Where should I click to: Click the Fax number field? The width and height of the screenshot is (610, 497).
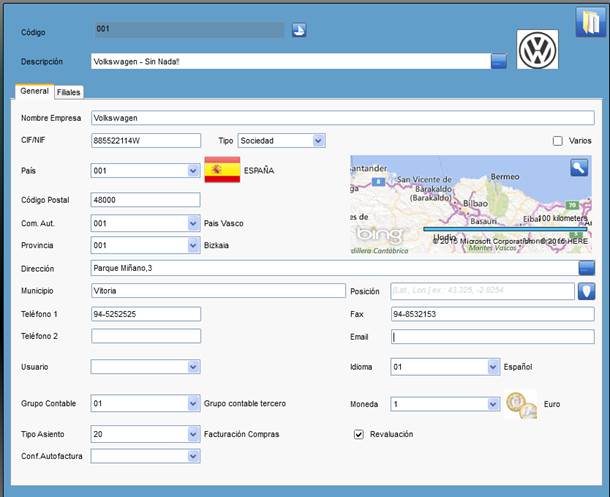coord(493,314)
